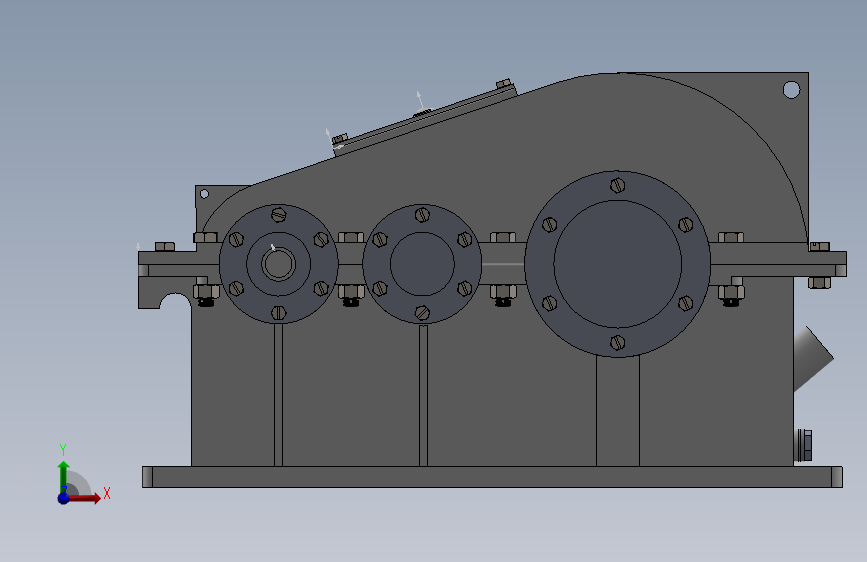The width and height of the screenshot is (867, 562).
Task: Pick the lifting hole at the upper-right housing corner
Action: tap(791, 90)
